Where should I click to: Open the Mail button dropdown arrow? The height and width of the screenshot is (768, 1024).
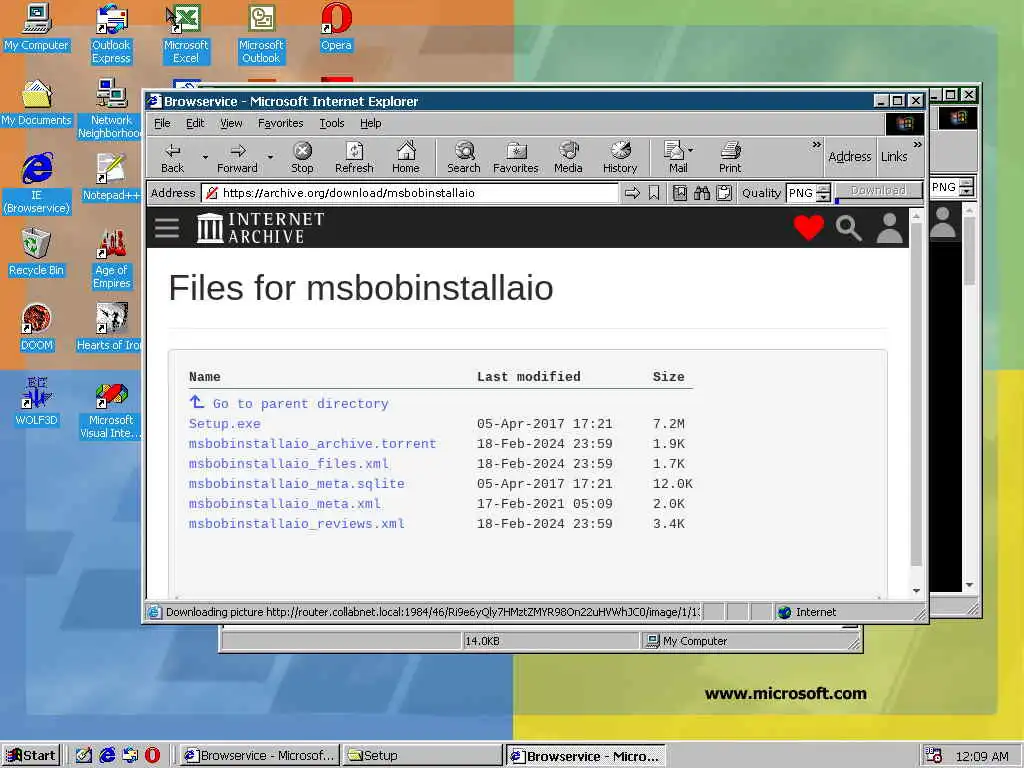pos(691,150)
